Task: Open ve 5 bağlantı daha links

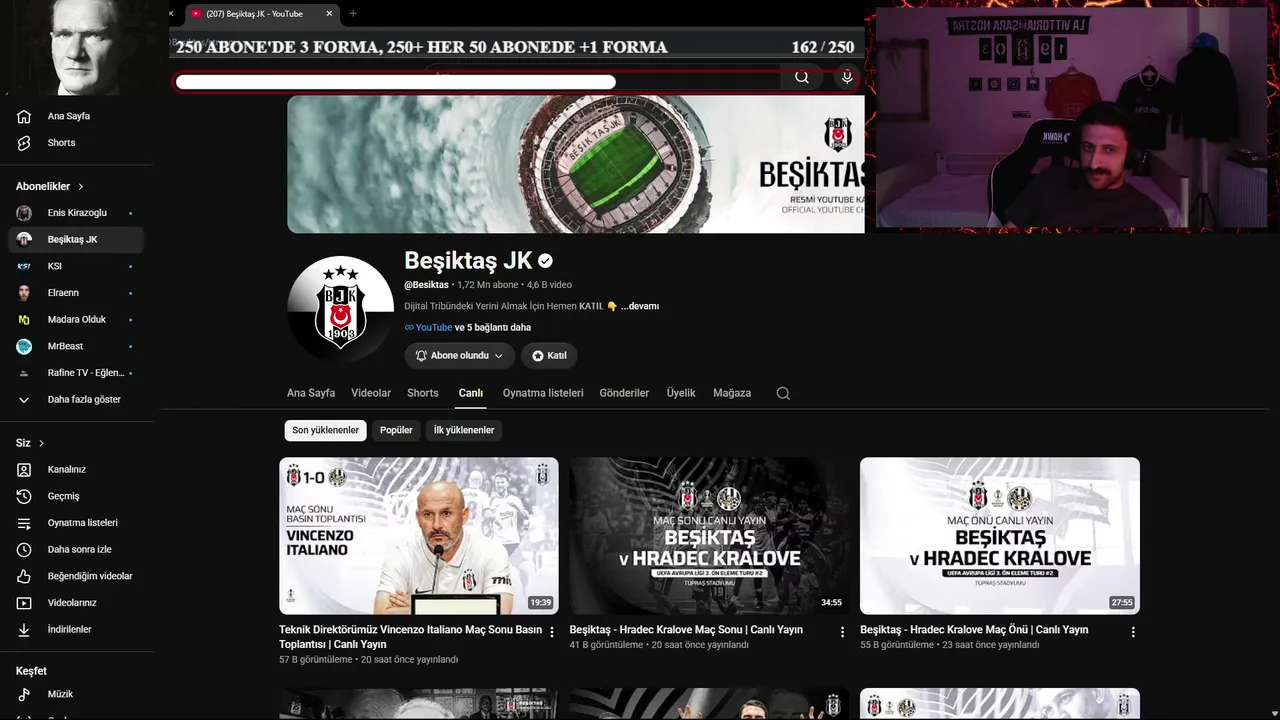Action: point(493,327)
